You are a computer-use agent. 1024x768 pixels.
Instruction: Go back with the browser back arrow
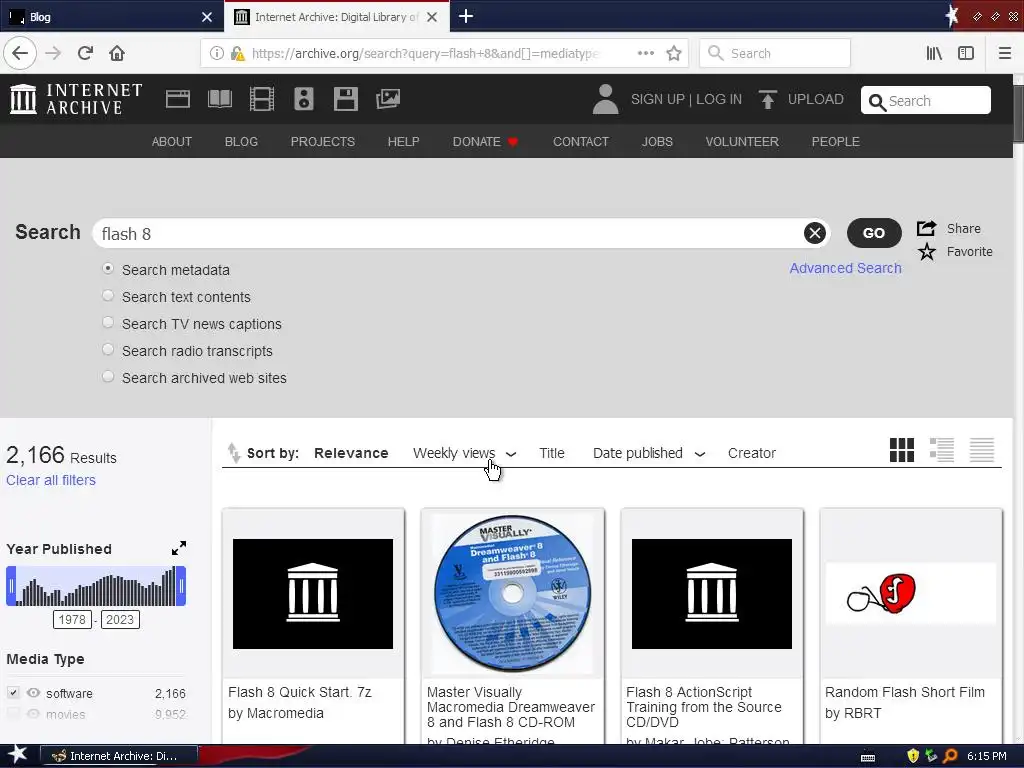click(20, 53)
